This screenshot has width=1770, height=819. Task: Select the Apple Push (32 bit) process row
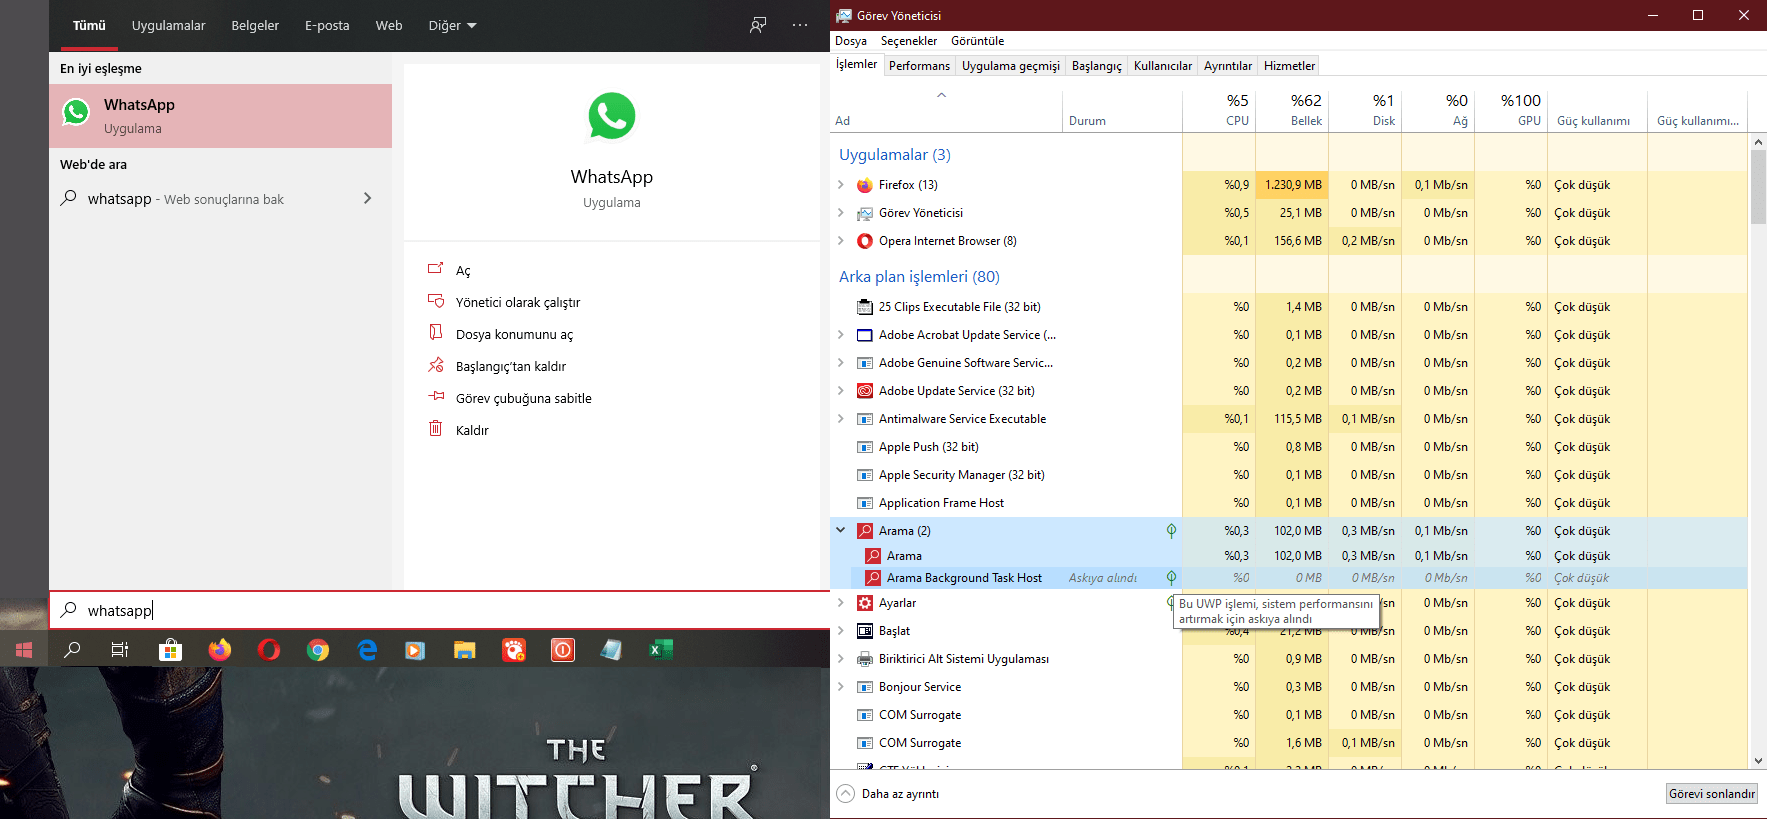coord(1289,447)
